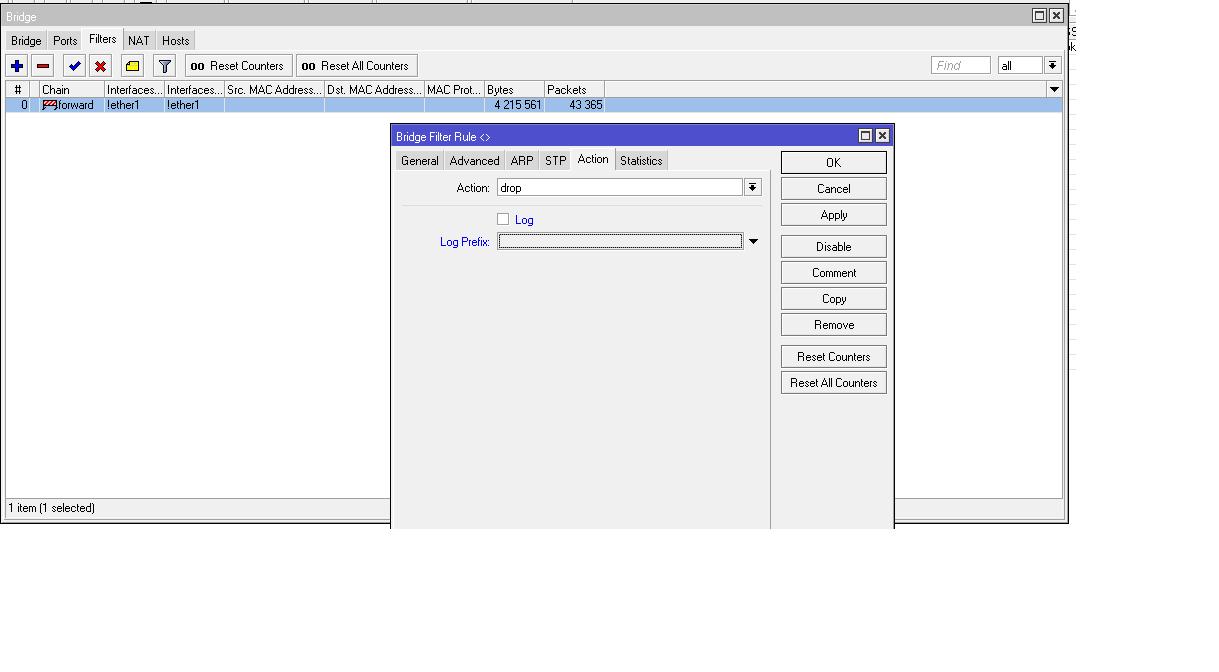Switch to the Ports tab
This screenshot has width=1219, height=672.
click(65, 41)
